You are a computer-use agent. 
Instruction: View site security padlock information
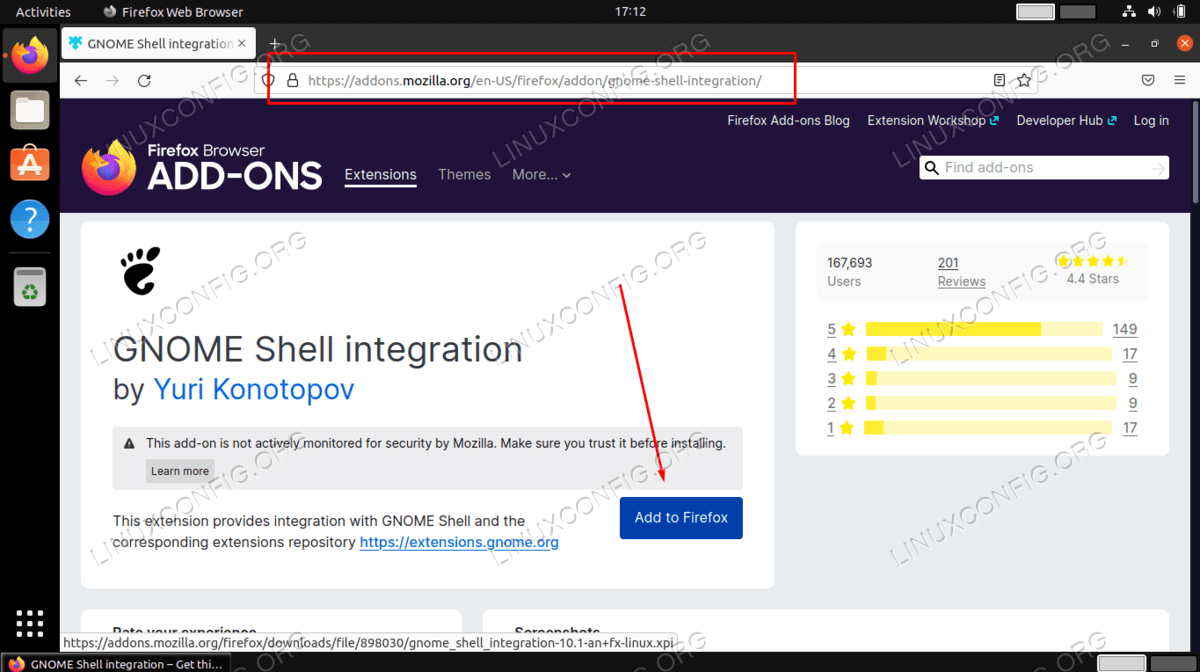click(292, 81)
